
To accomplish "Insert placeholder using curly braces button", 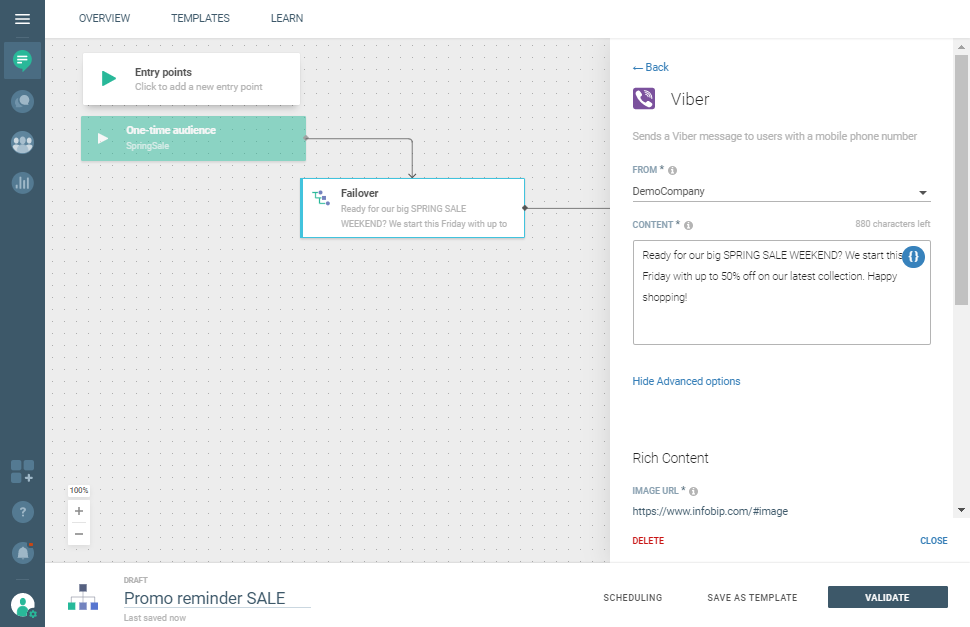I will tap(914, 256).
